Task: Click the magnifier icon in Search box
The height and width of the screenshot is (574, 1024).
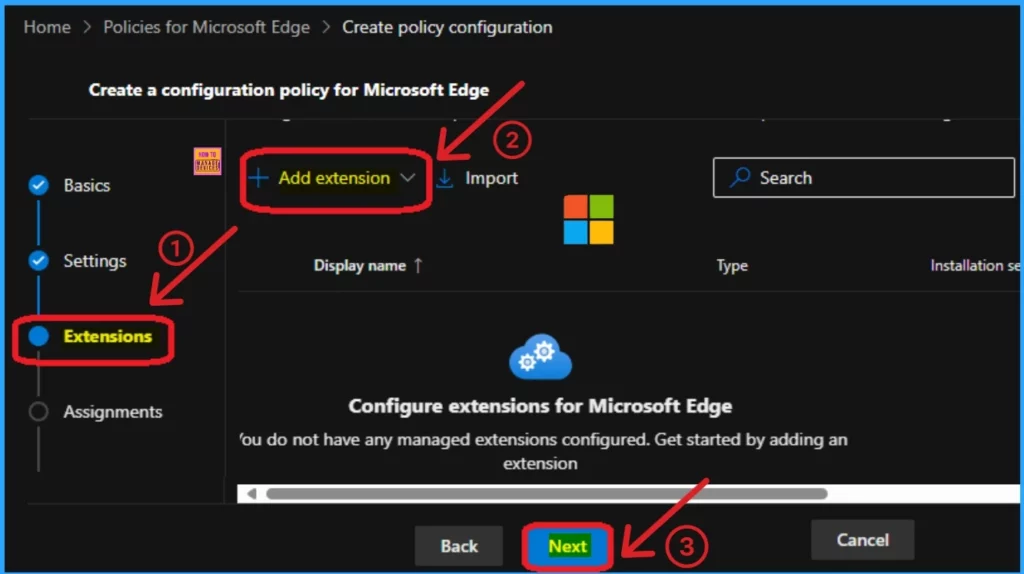Action: (740, 177)
